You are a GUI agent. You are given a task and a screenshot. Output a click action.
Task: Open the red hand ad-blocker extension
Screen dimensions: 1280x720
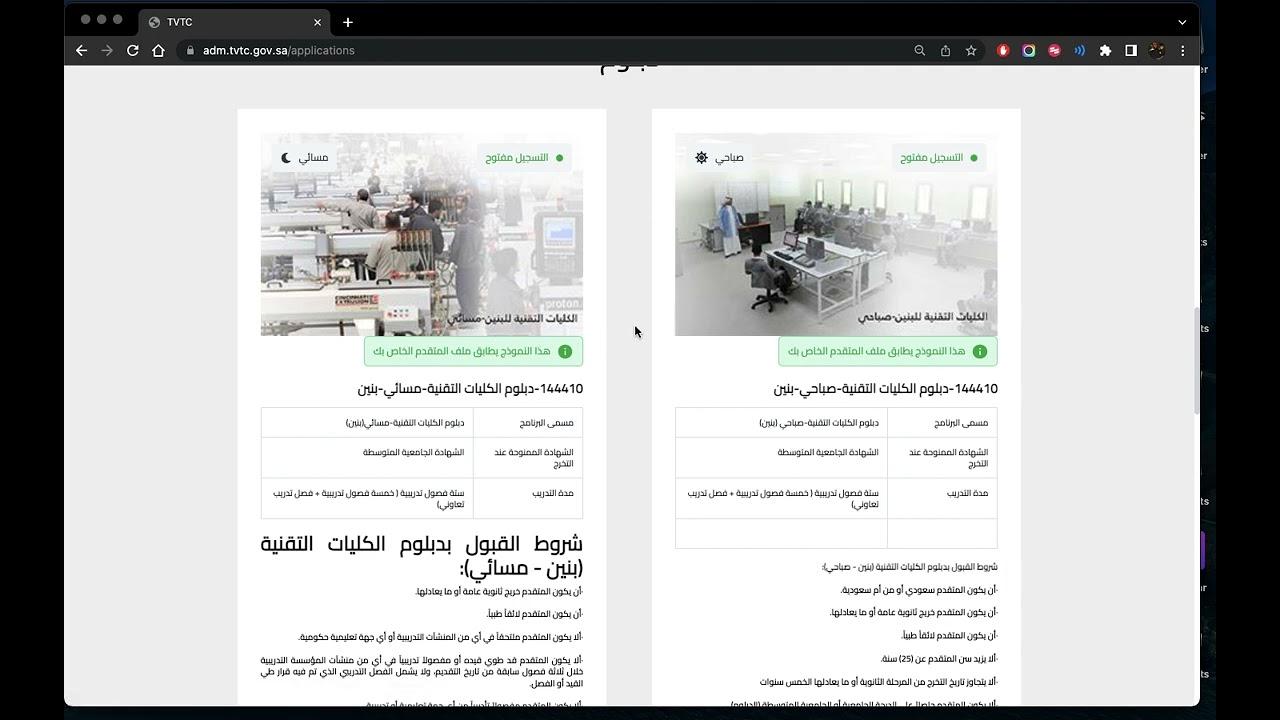1003,50
